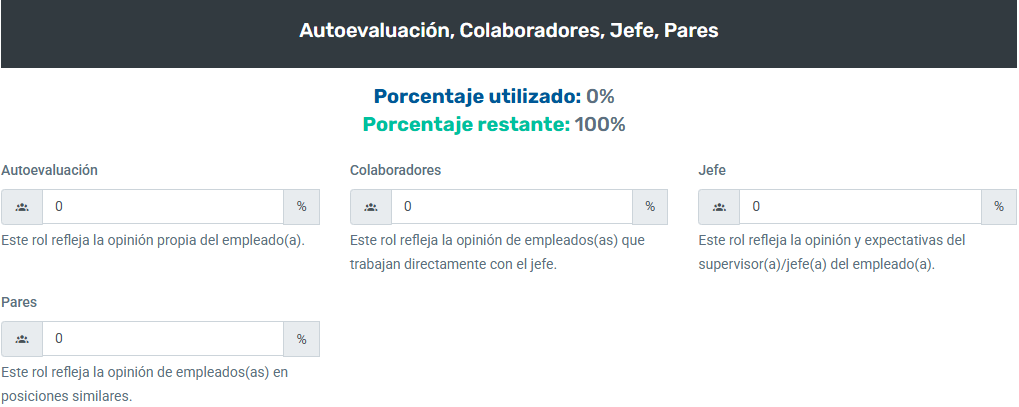Click the Porcentaje restante label
The width and height of the screenshot is (1019, 407).
click(x=466, y=124)
